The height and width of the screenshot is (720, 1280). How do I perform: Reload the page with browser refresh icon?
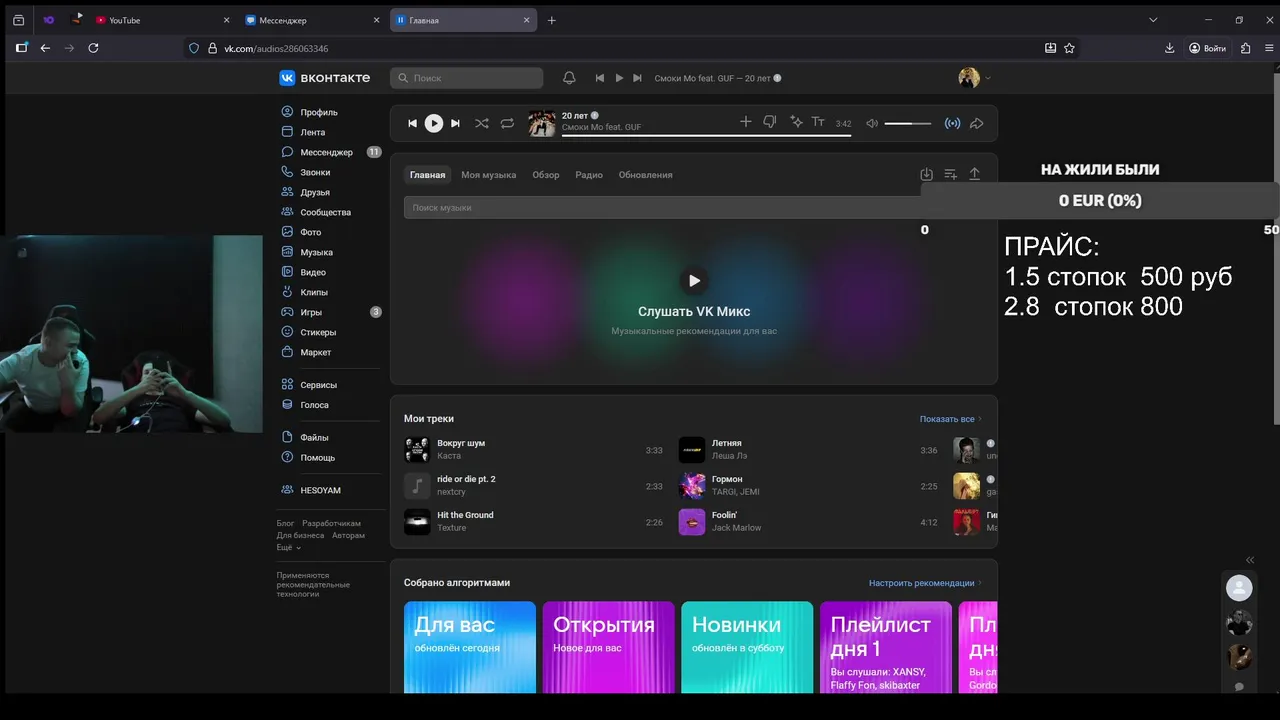(94, 48)
